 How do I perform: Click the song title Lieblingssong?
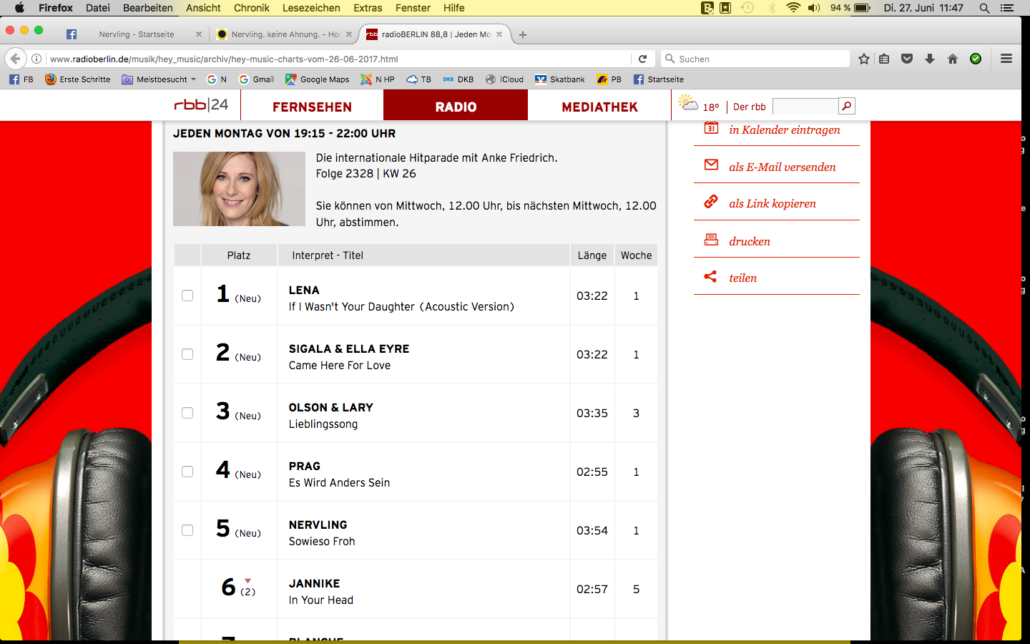[x=323, y=424]
